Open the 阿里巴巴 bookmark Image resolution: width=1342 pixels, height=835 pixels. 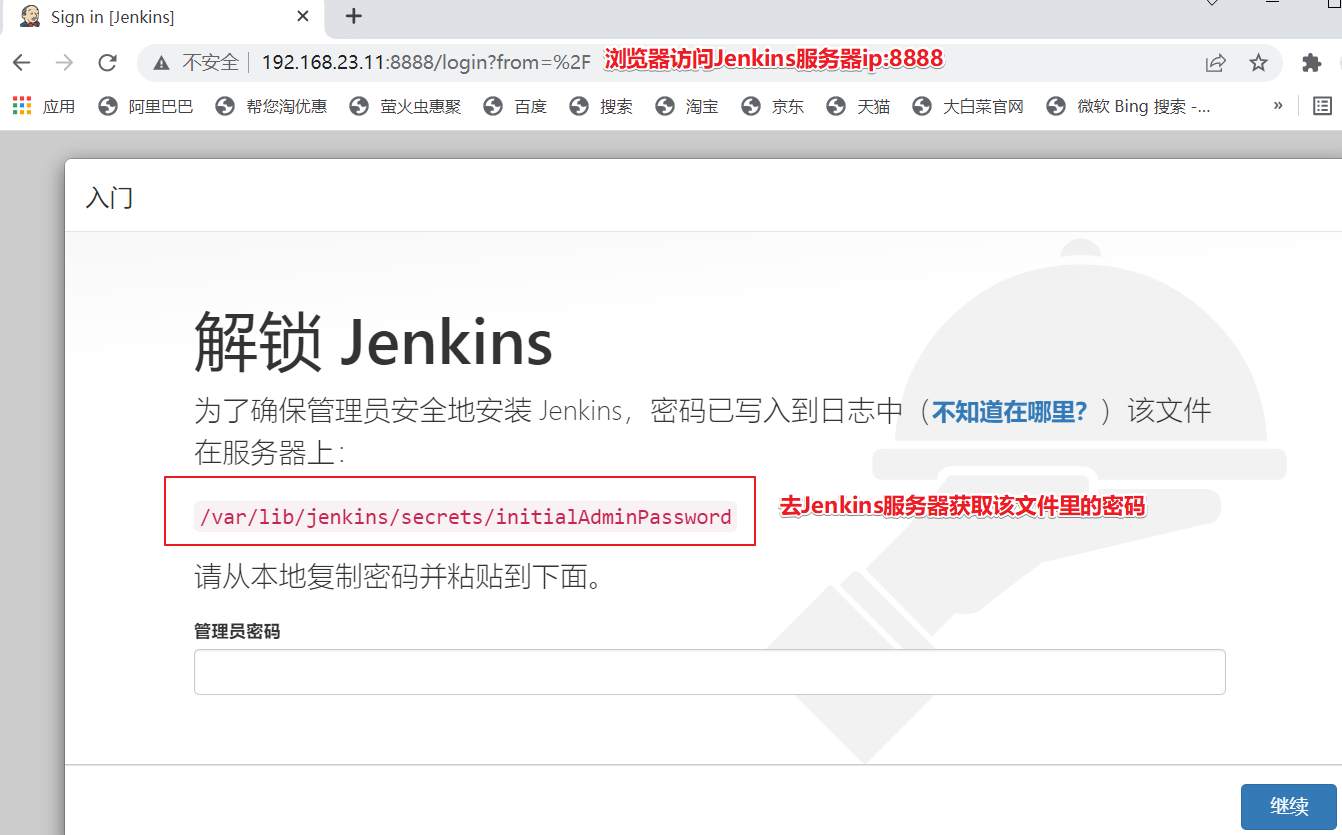click(146, 106)
